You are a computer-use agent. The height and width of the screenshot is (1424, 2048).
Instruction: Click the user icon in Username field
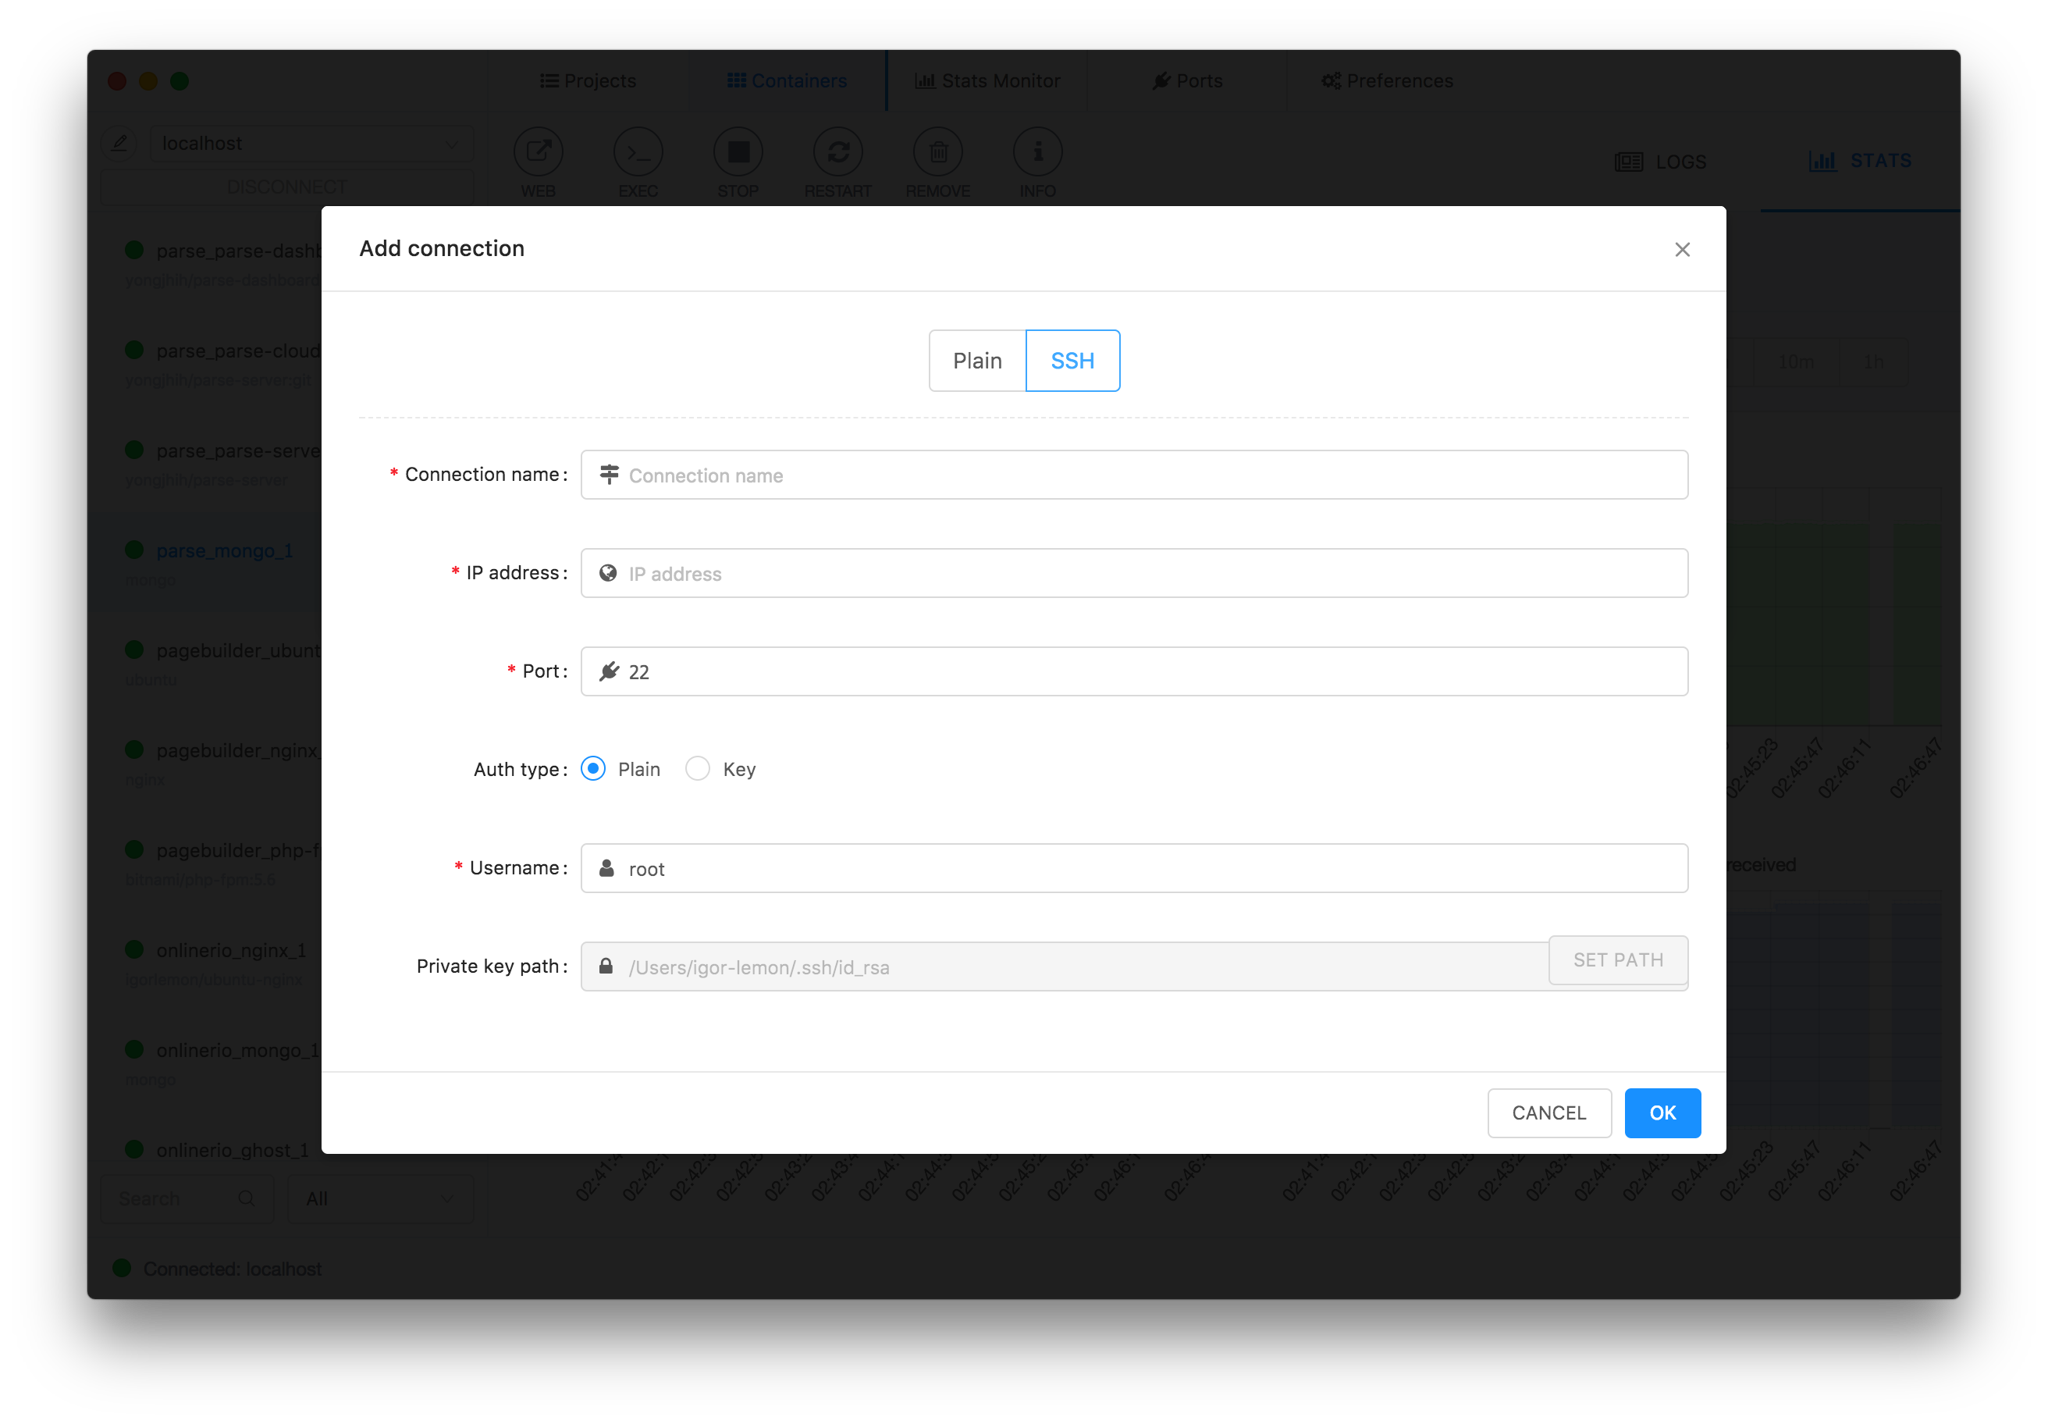pyautogui.click(x=607, y=868)
